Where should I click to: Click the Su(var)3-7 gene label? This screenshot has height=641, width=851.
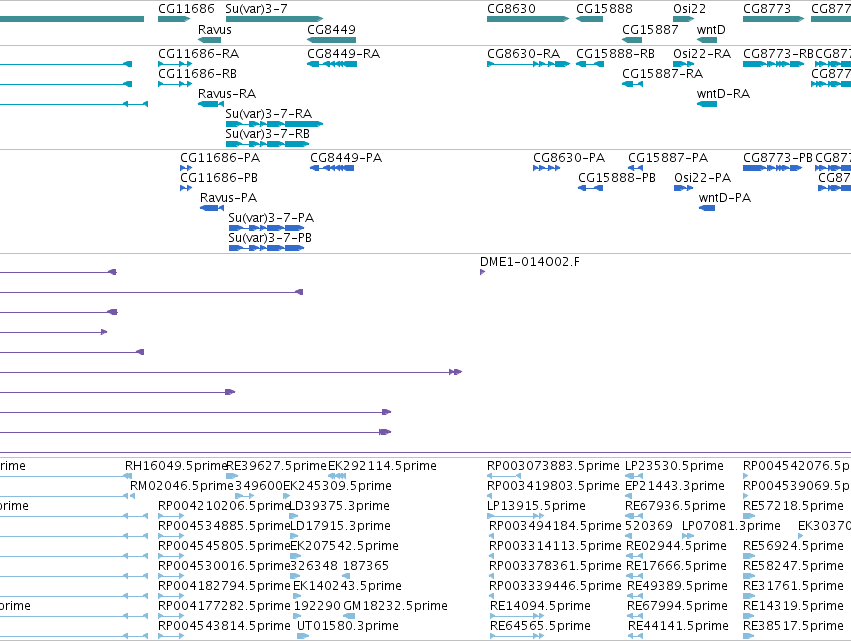(x=256, y=9)
